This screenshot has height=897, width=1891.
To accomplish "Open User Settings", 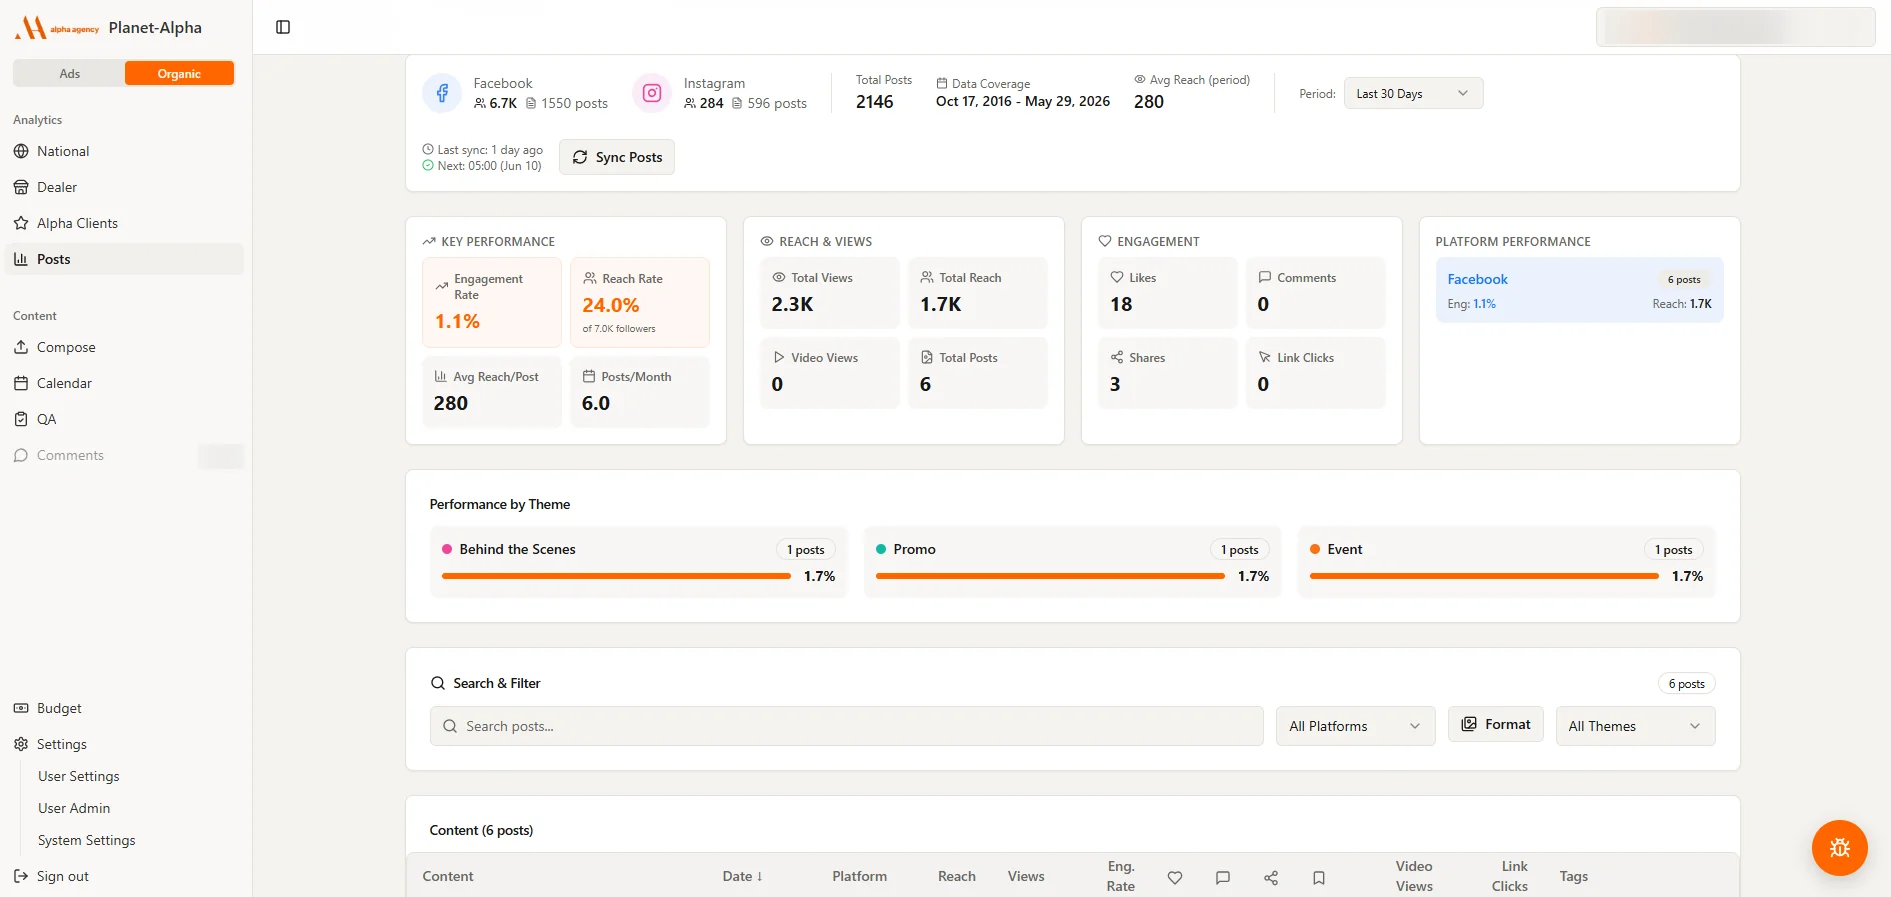I will 78,776.
